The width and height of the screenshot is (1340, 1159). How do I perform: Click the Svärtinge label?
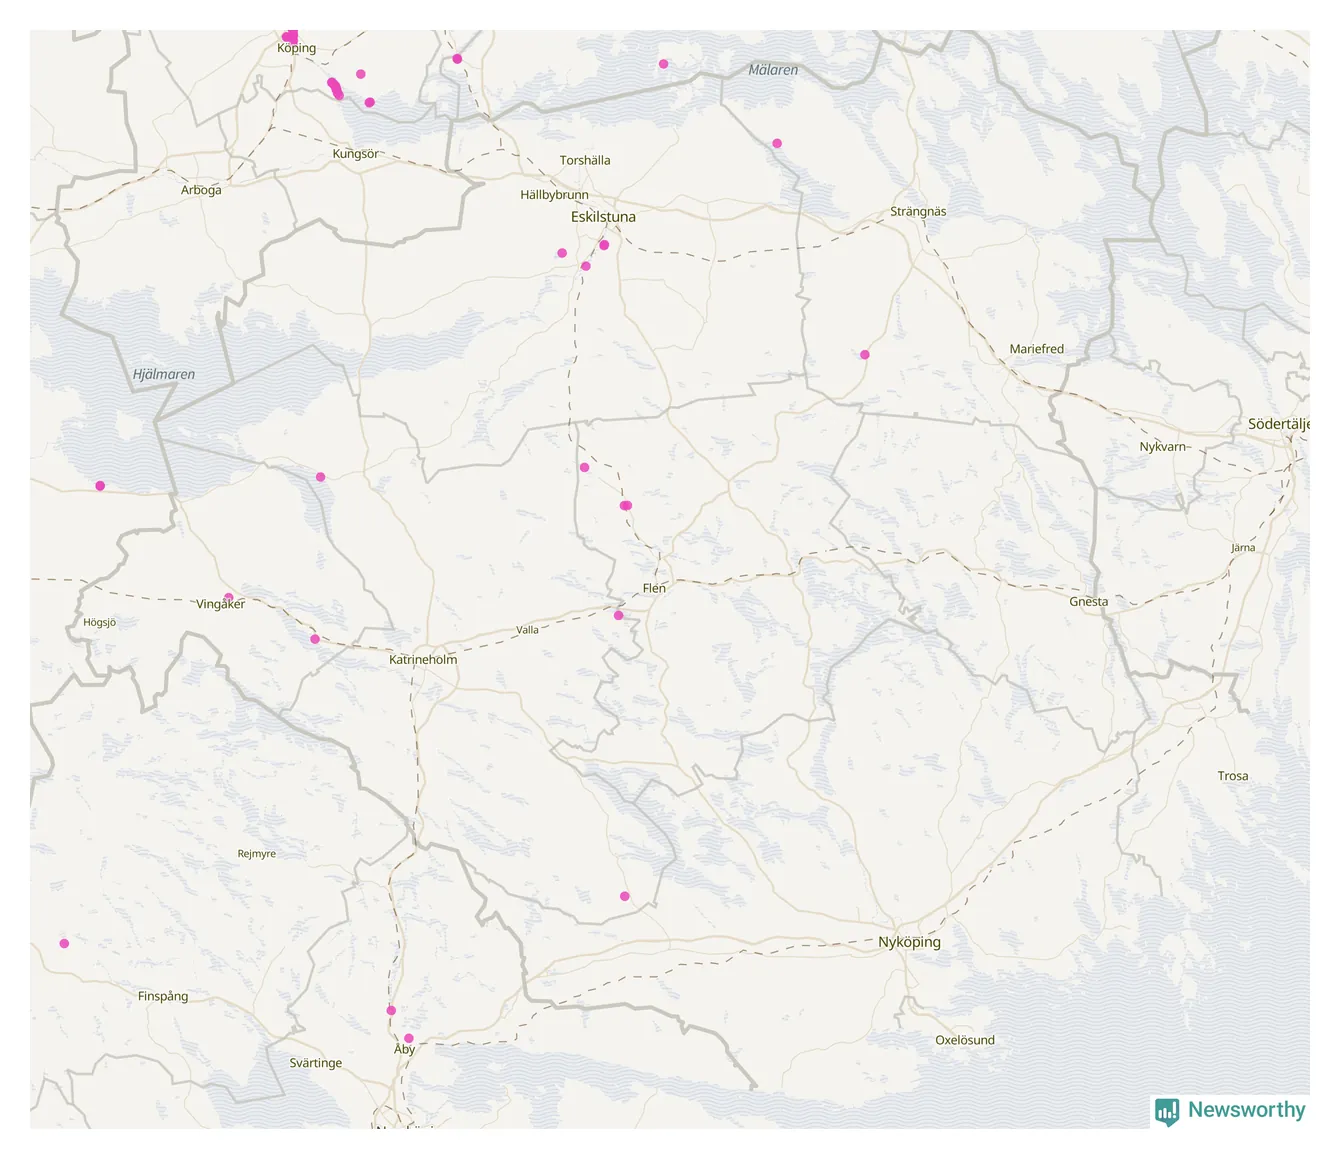pos(316,1063)
